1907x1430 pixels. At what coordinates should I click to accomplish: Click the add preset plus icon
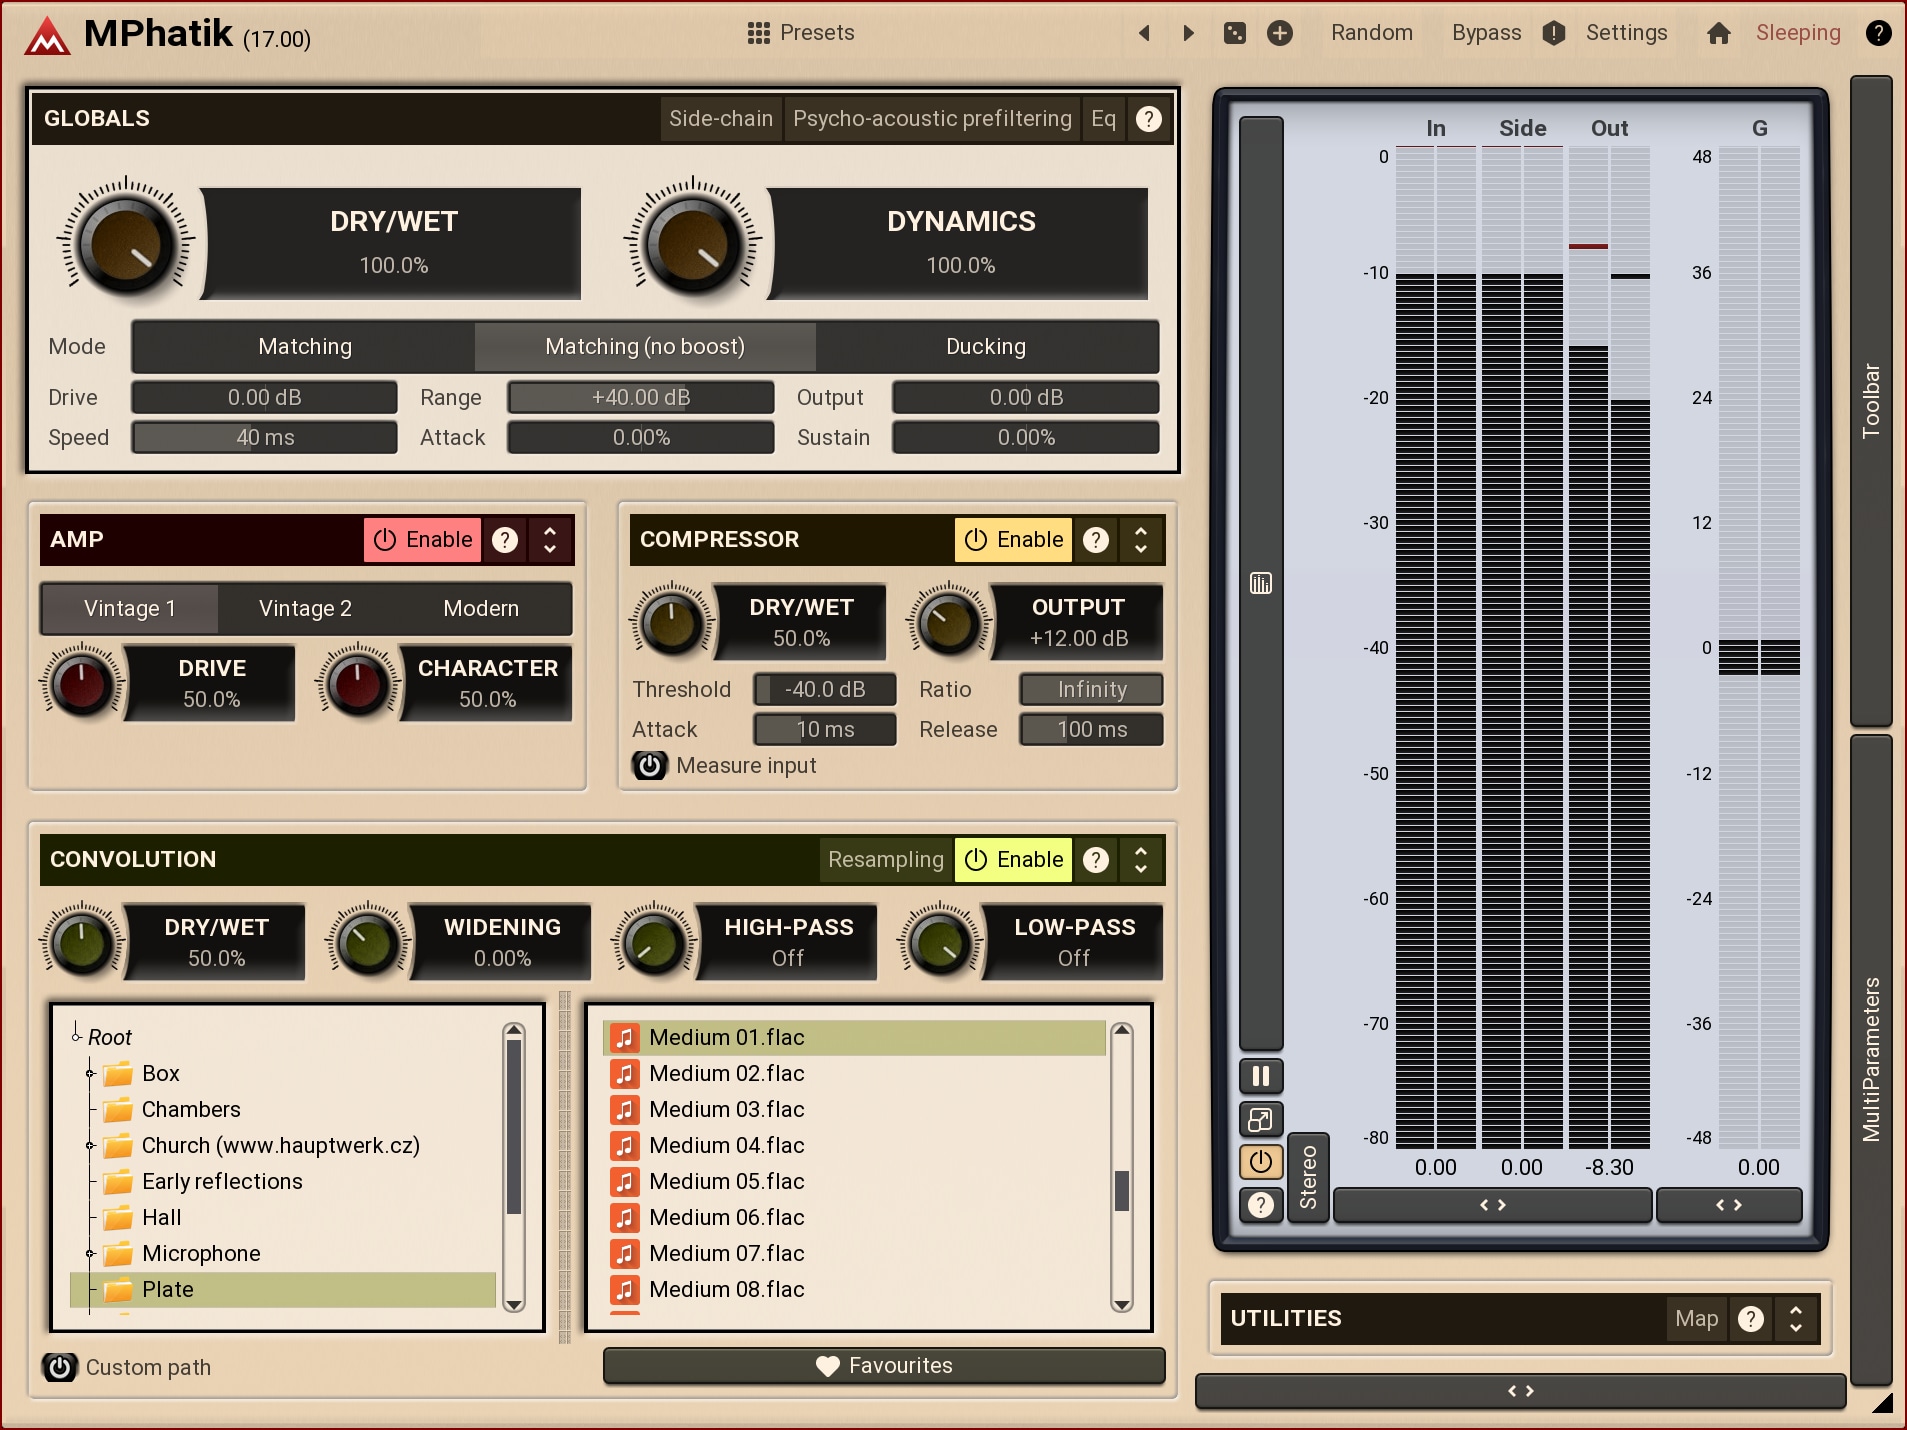(x=1280, y=33)
